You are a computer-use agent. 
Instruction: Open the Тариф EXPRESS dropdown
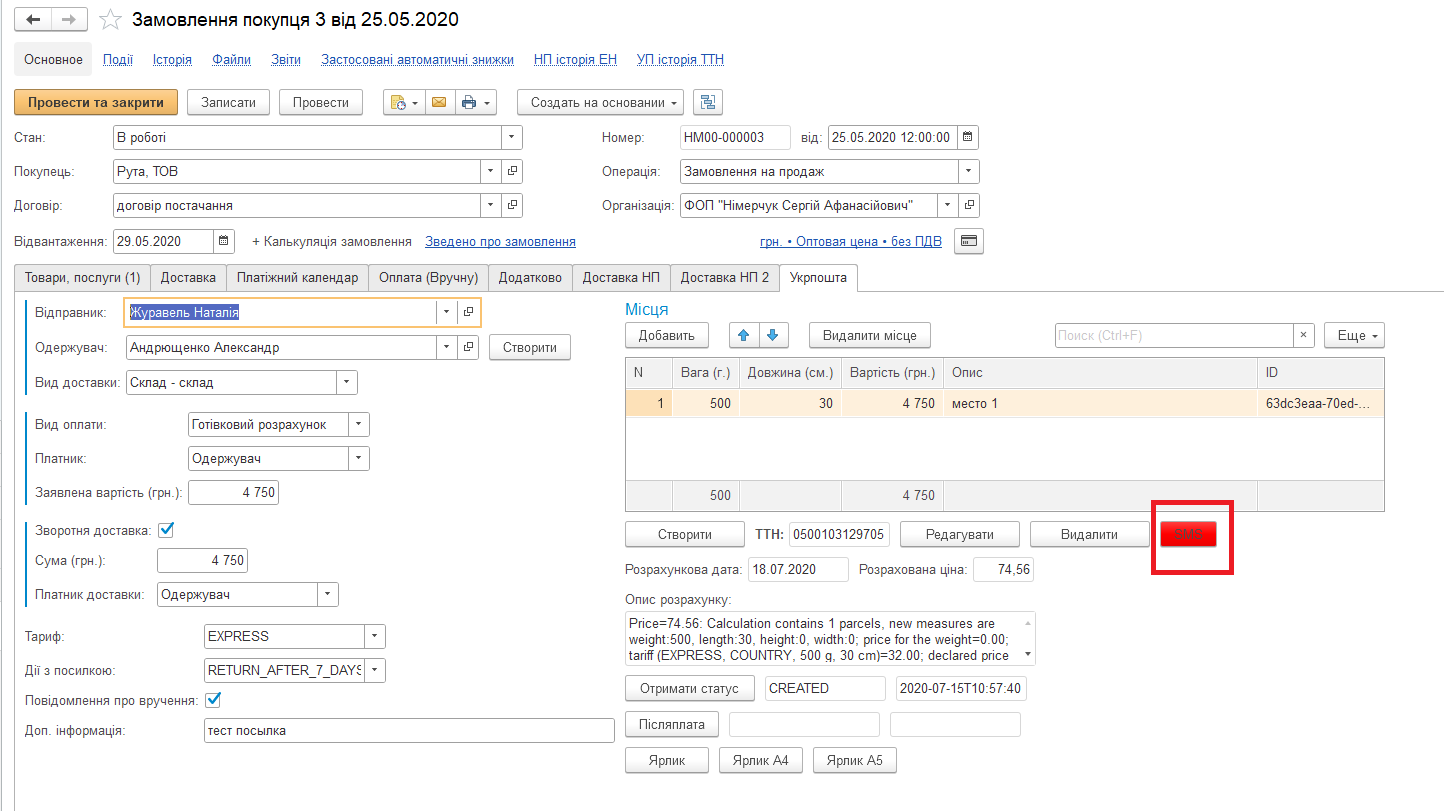point(374,636)
